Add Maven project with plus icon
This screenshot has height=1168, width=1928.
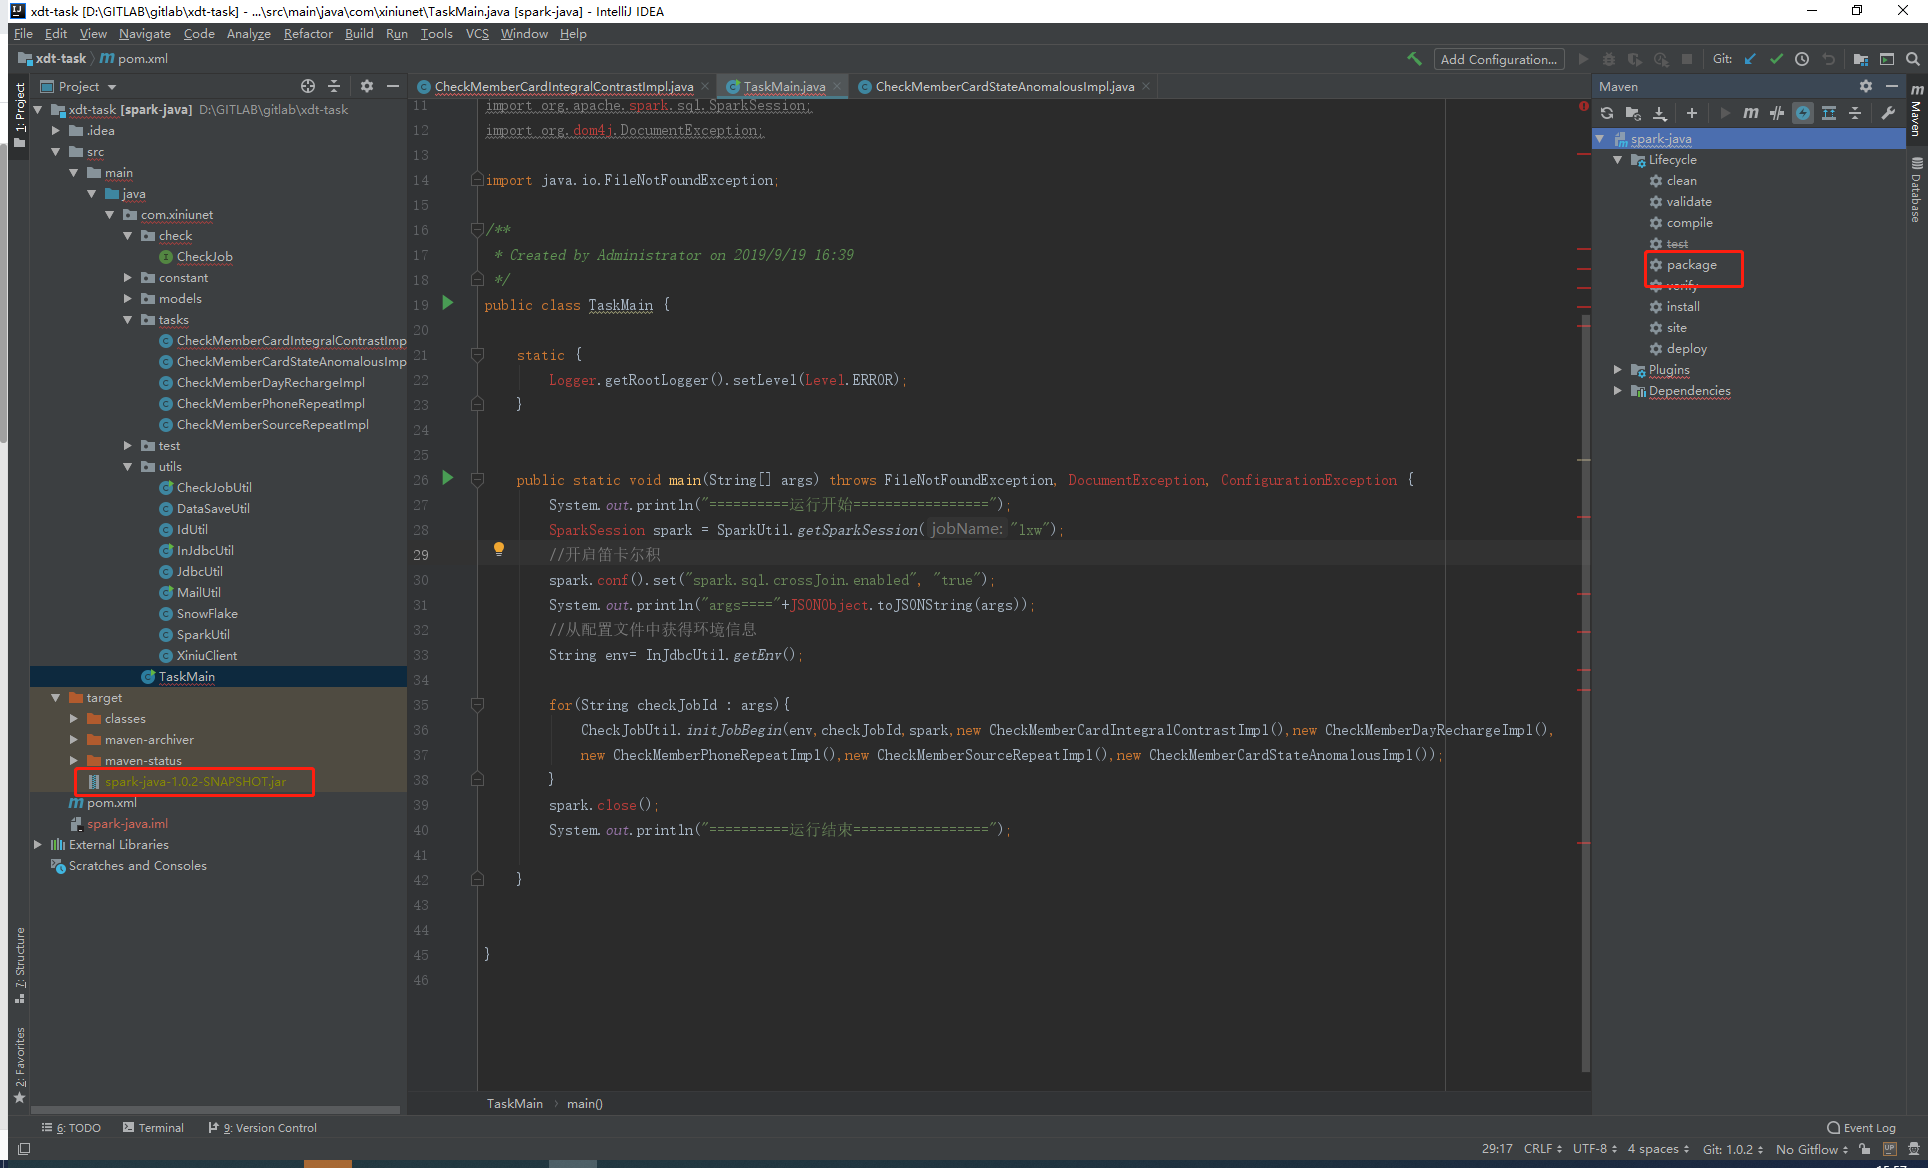1692,113
